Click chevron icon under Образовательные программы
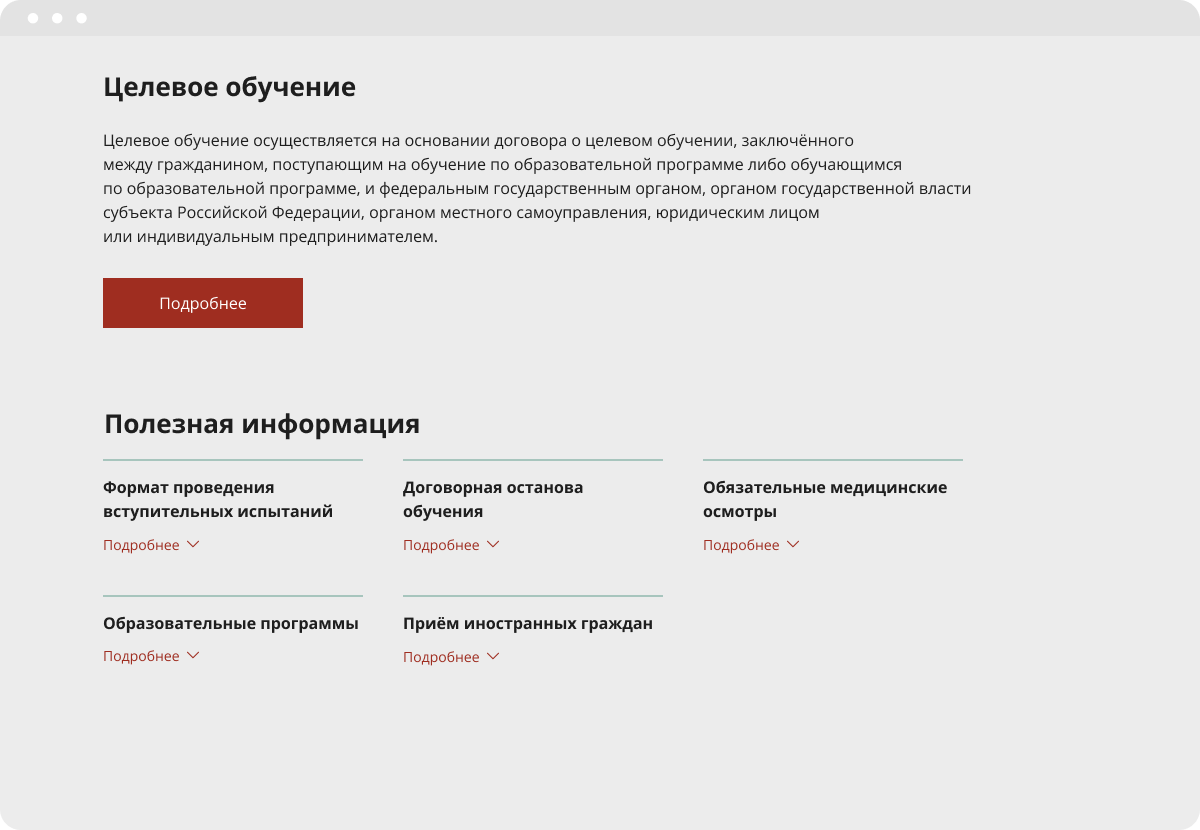 [193, 655]
